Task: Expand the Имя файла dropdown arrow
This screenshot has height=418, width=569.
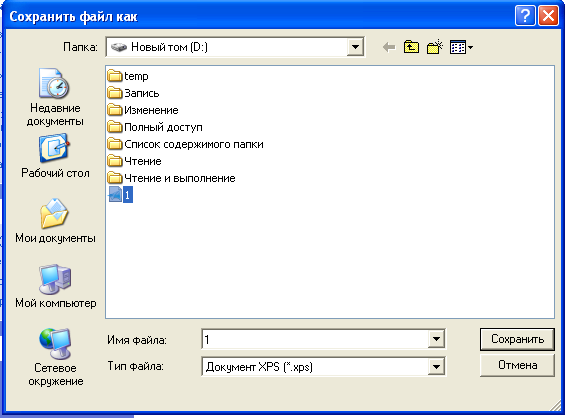Action: 436,339
